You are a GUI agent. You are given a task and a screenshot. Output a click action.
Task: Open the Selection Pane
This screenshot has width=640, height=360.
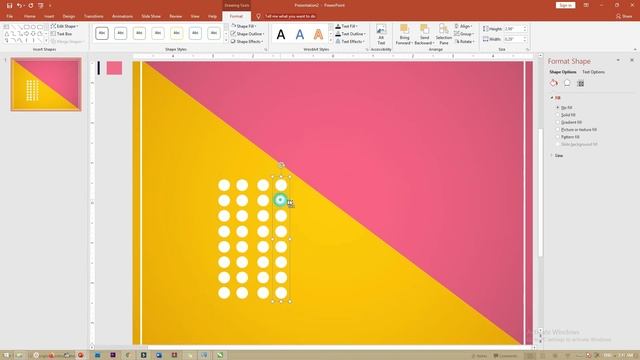click(444, 35)
